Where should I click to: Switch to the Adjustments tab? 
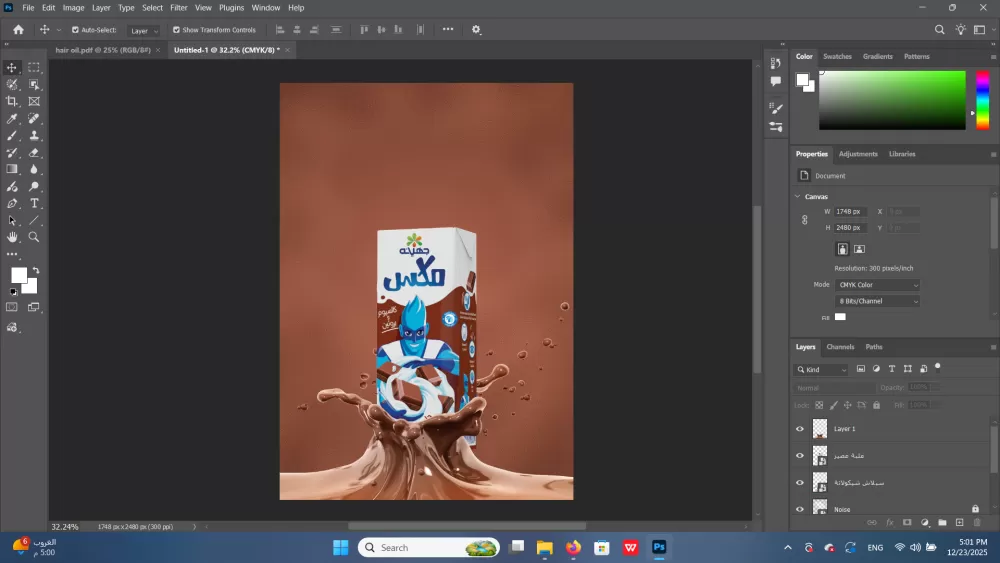(858, 154)
